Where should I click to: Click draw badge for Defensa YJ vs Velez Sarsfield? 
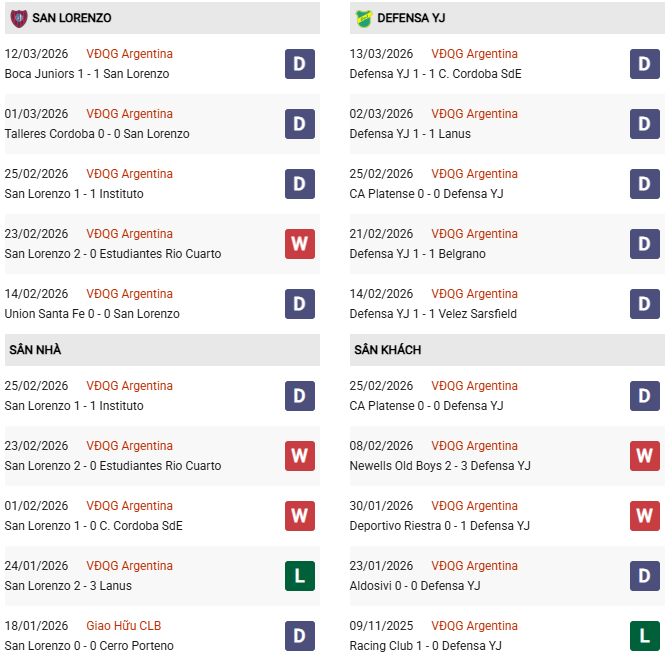pos(645,304)
